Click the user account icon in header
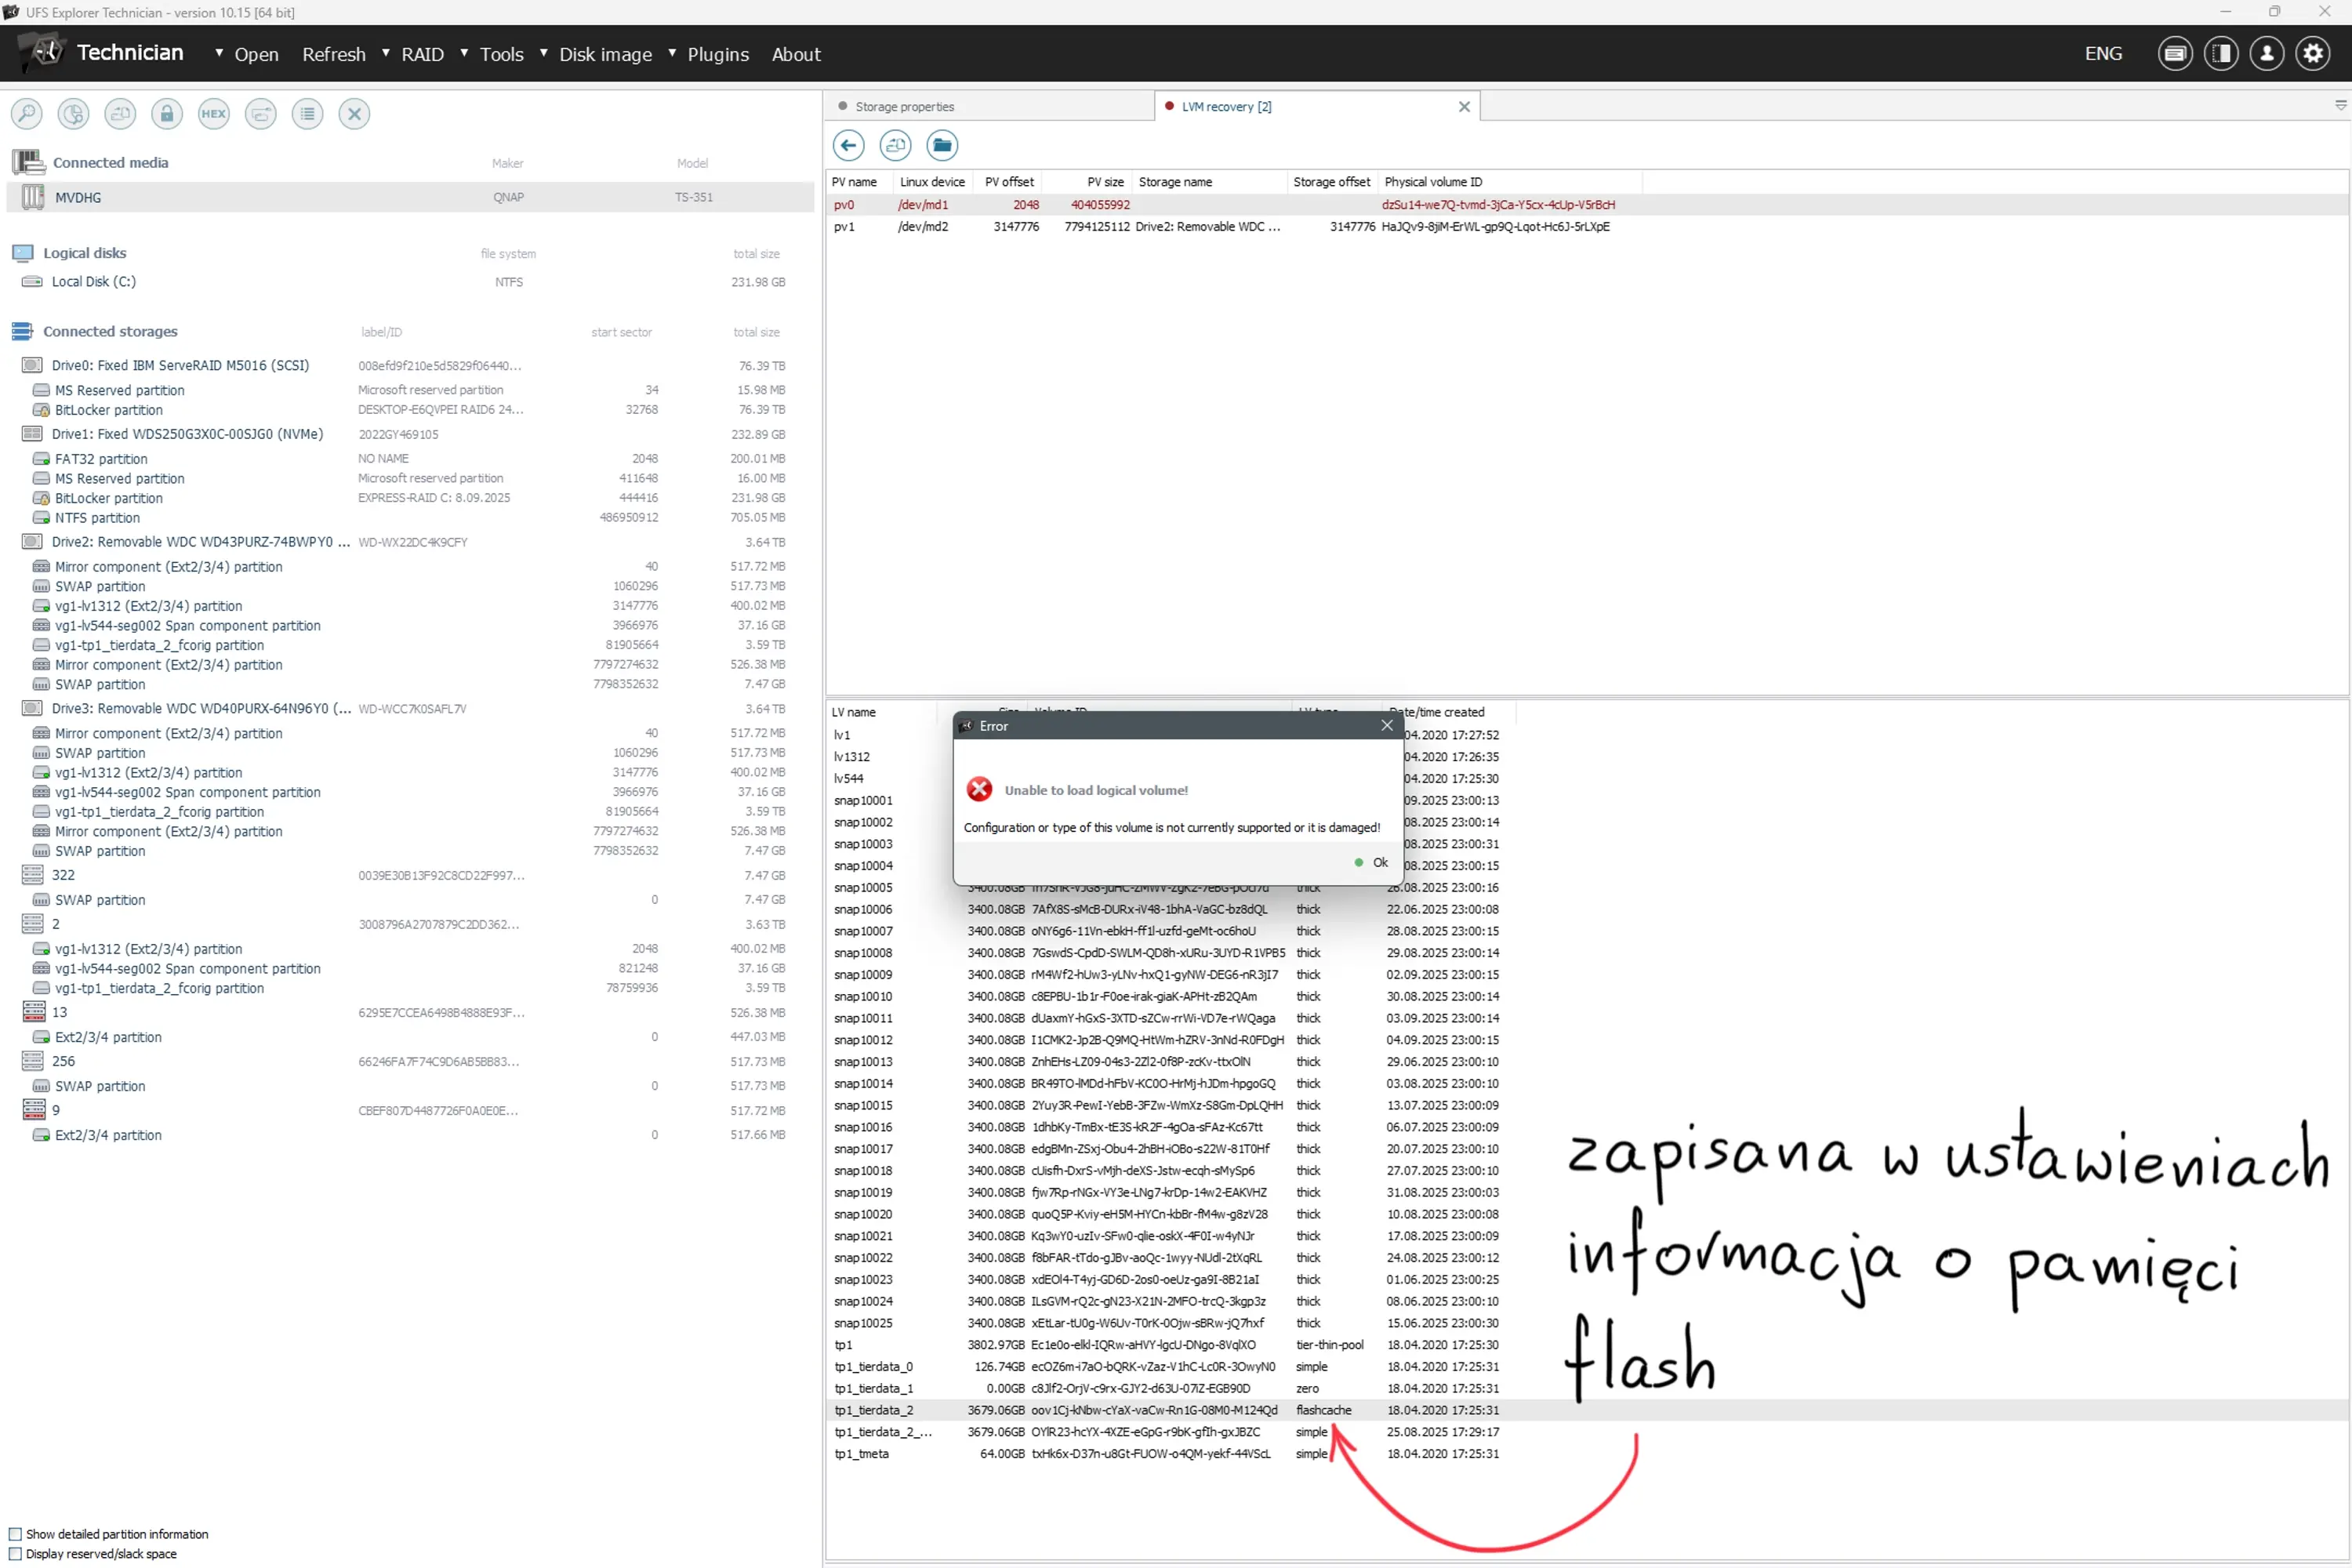This screenshot has height=1568, width=2352. [2266, 54]
